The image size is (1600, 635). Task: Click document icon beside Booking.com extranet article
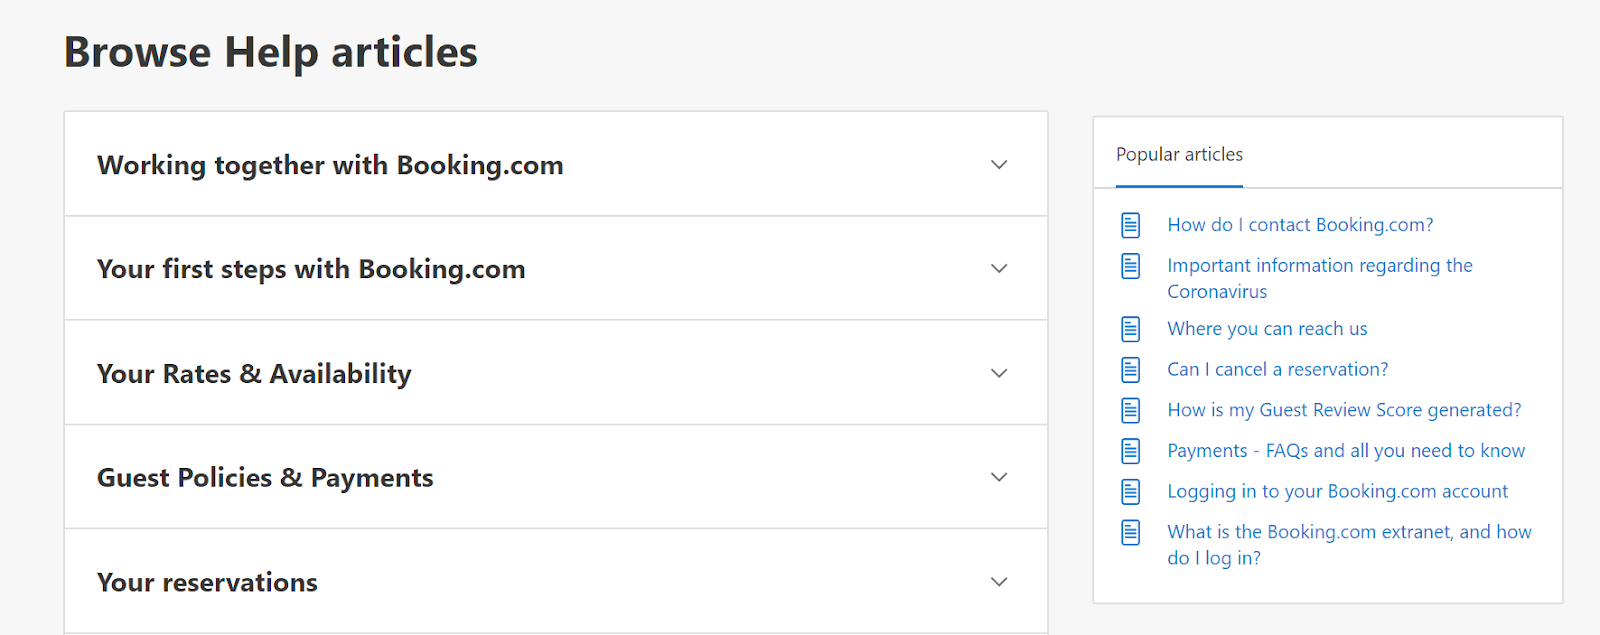point(1130,532)
